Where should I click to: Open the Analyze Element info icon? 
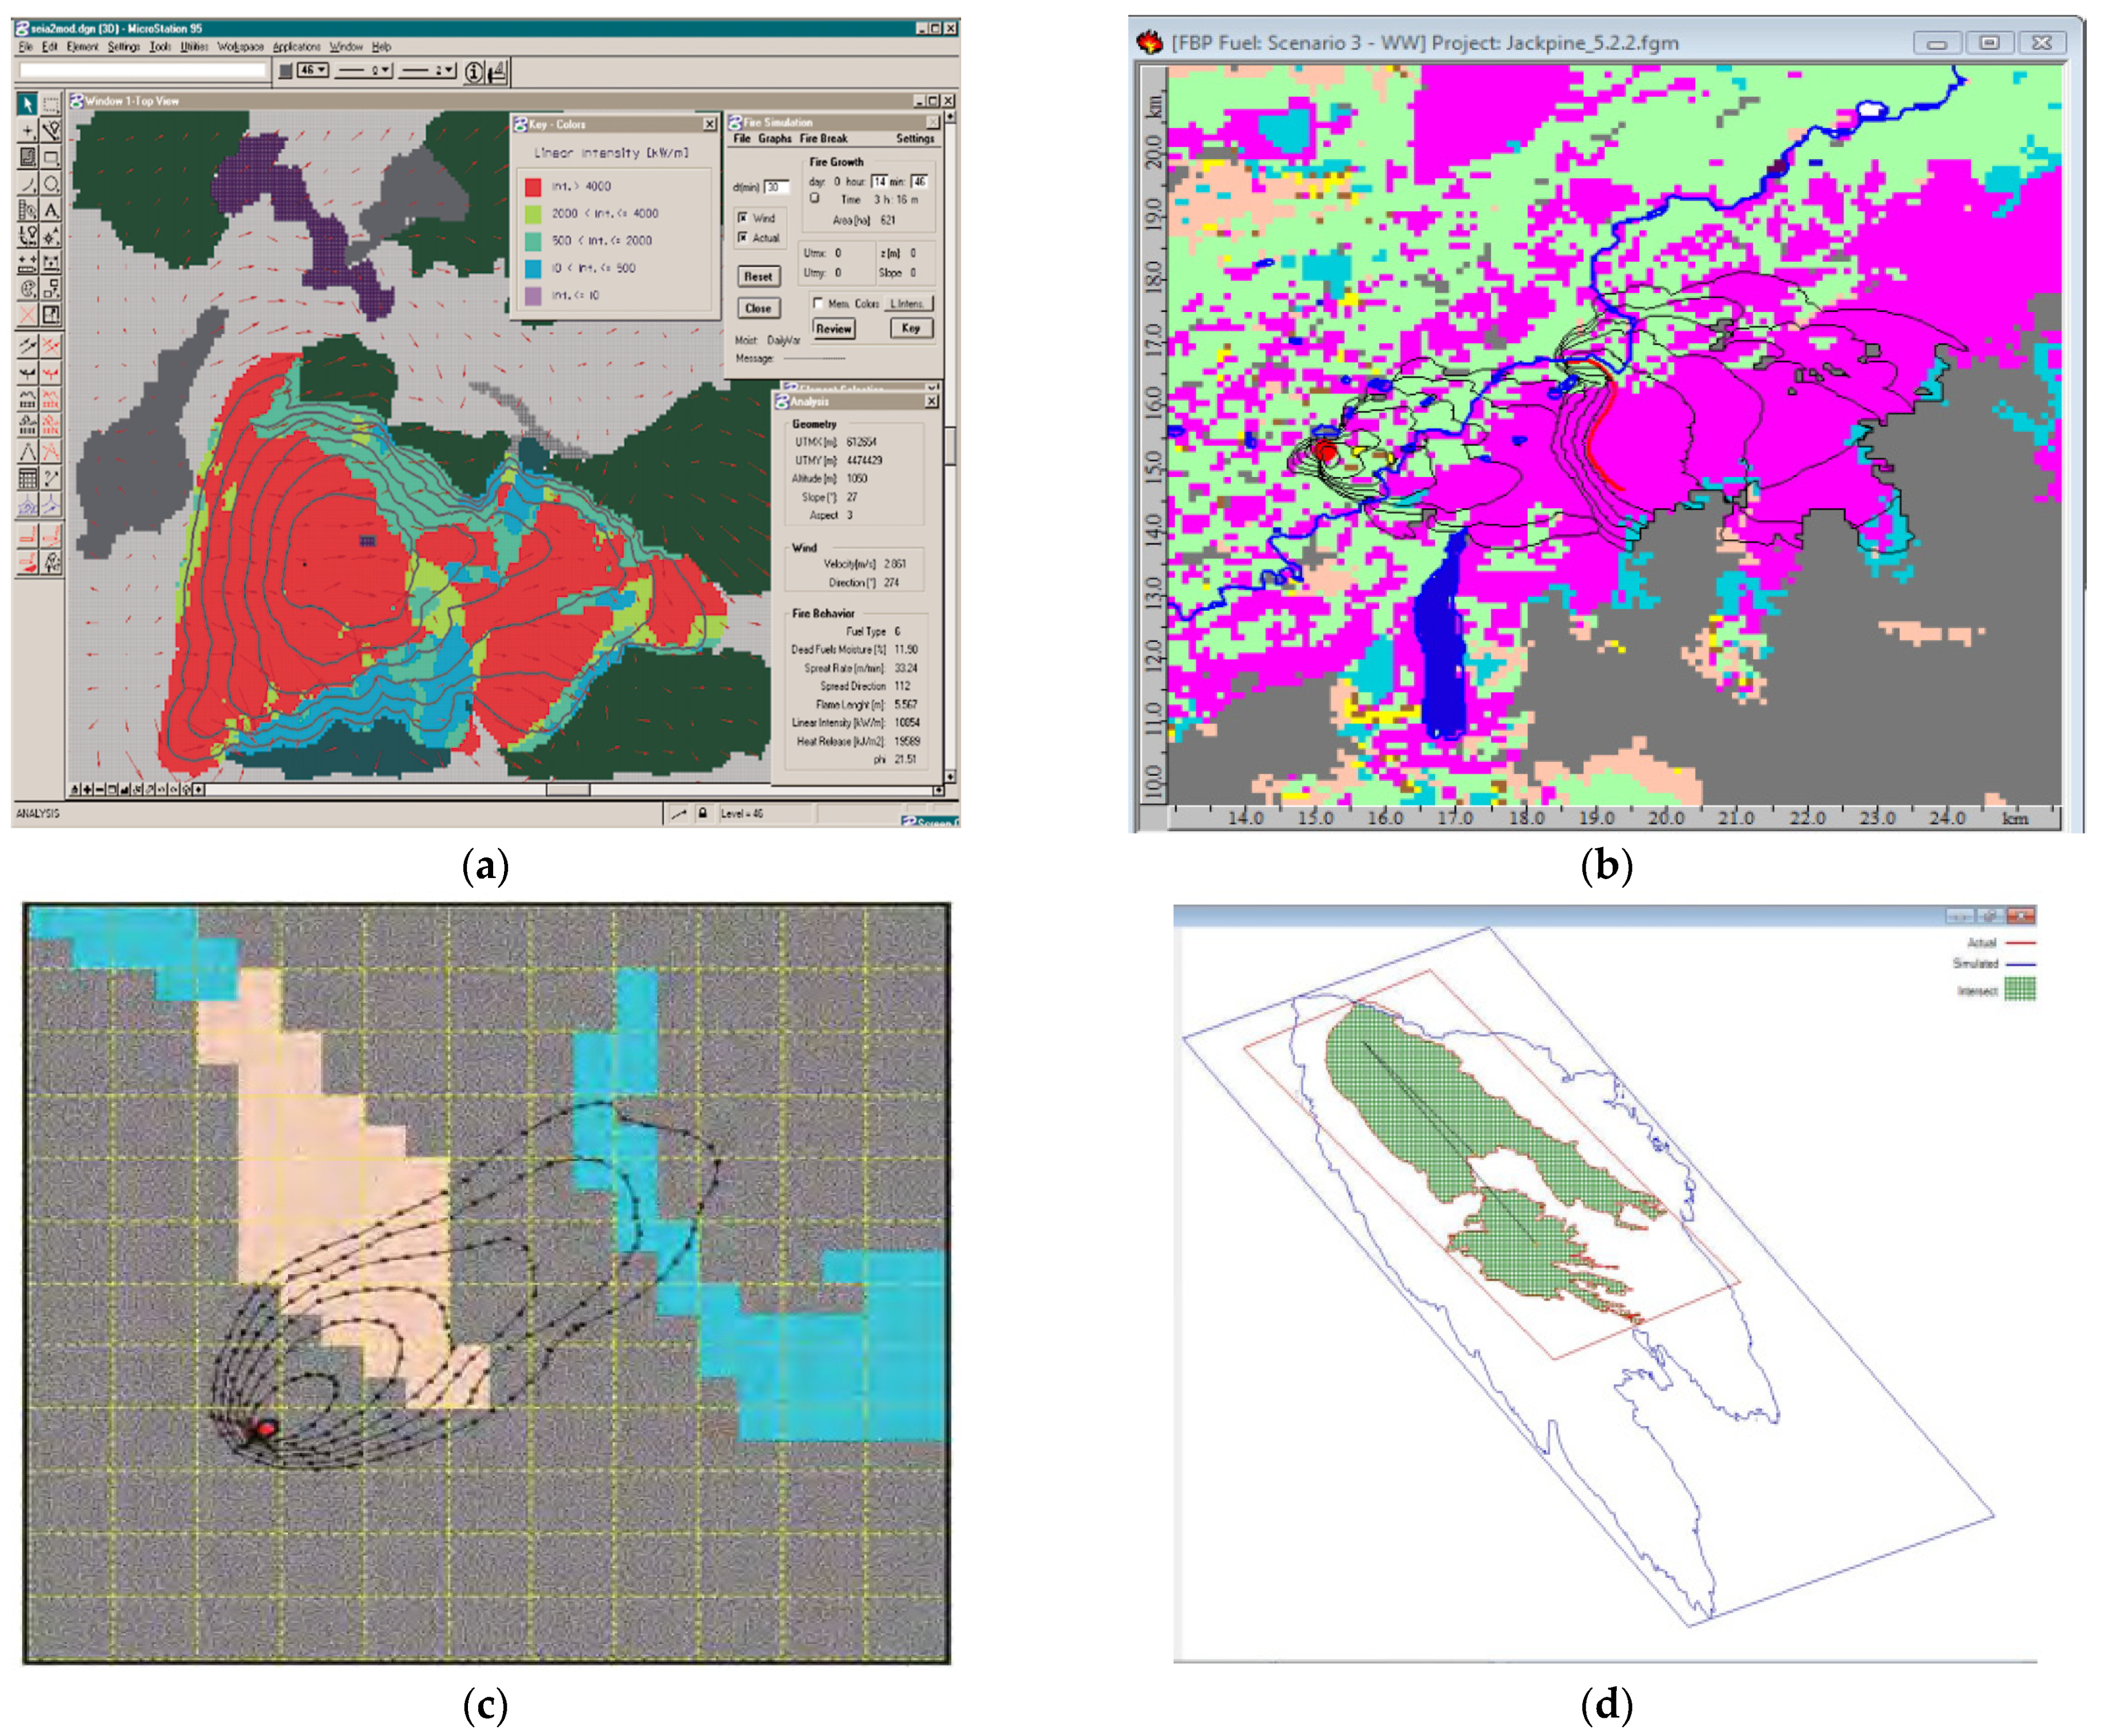click(474, 71)
